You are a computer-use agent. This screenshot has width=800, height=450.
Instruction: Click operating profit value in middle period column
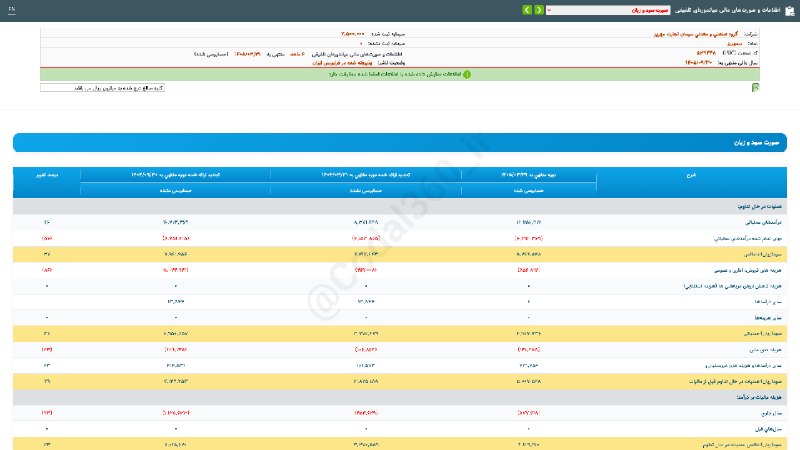(366, 333)
